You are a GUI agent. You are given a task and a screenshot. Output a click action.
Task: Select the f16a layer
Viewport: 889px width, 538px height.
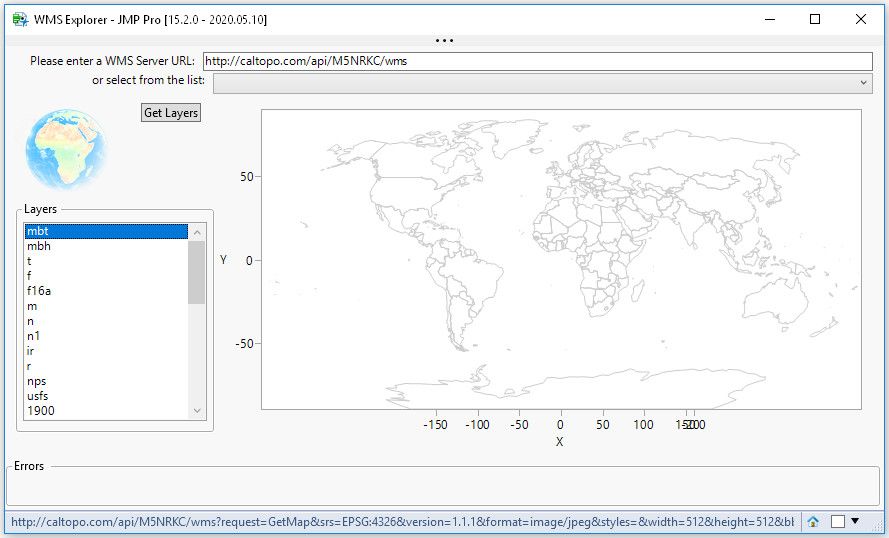click(x=107, y=291)
